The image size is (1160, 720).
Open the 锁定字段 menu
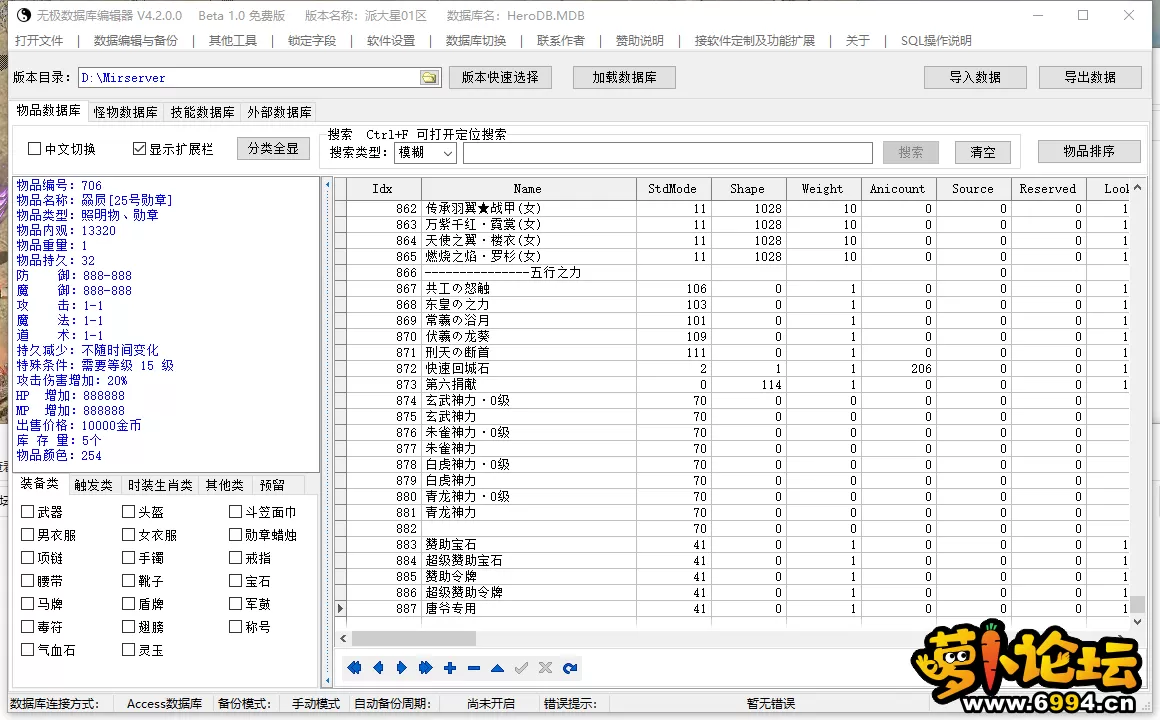click(x=312, y=41)
